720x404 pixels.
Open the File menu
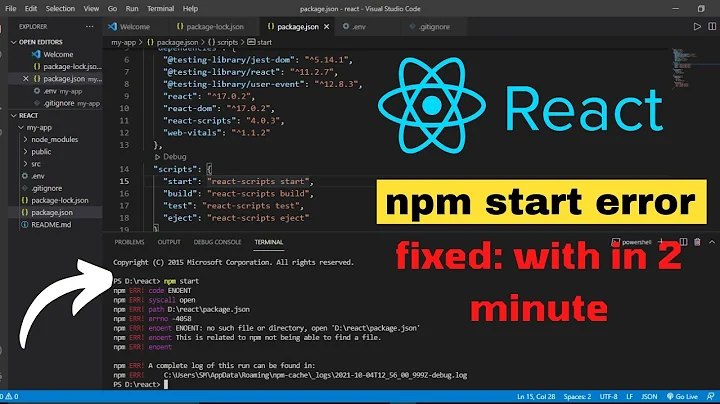10,8
